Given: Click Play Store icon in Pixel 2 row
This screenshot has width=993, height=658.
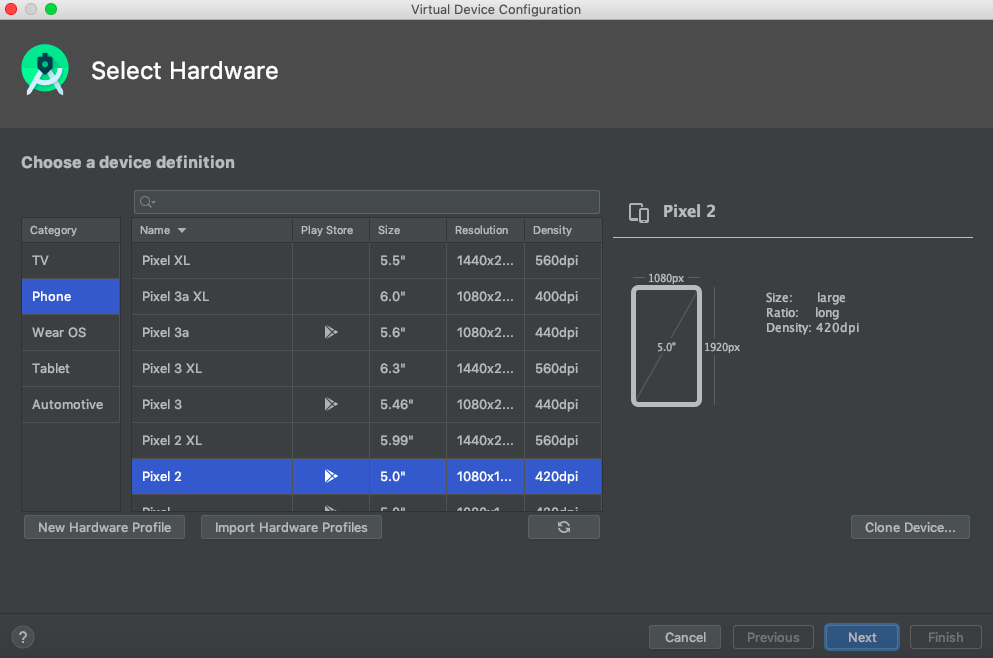Looking at the screenshot, I should tap(331, 476).
